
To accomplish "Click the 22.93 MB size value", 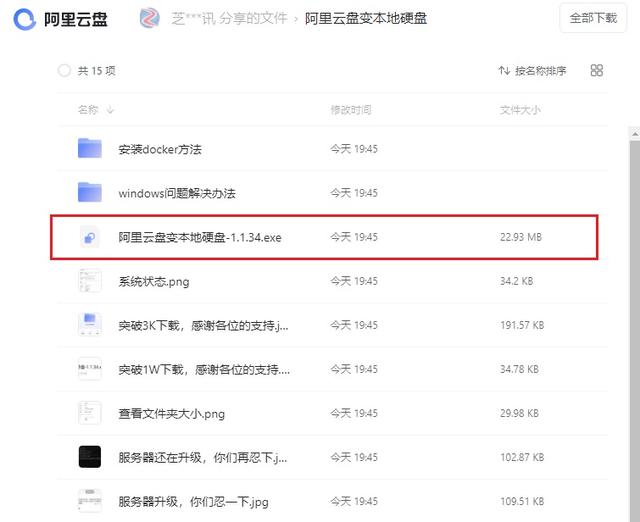I will 521,237.
